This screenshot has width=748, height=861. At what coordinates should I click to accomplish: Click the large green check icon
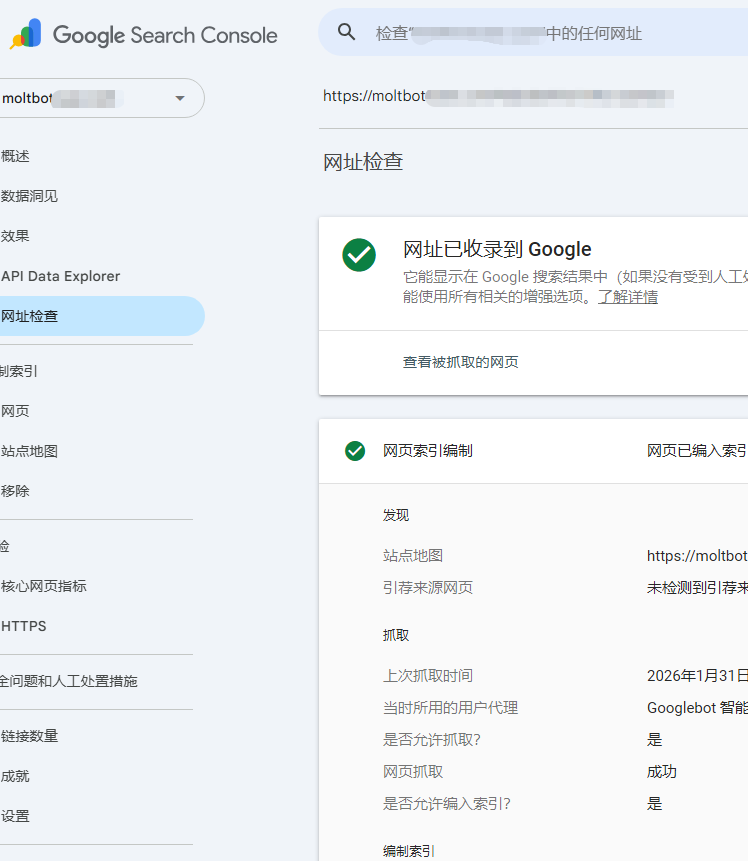tap(359, 255)
